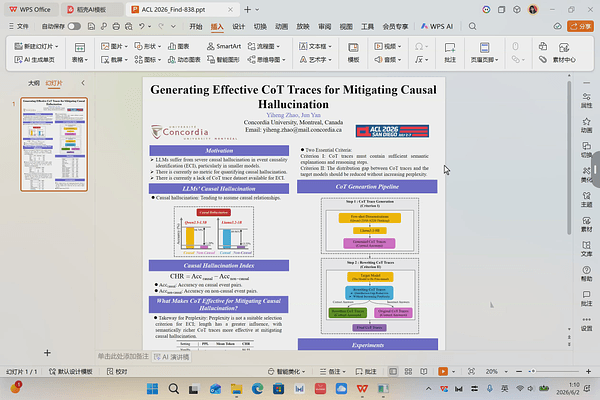
Task: Click the search magnifier in menu bar
Action: (473, 26)
